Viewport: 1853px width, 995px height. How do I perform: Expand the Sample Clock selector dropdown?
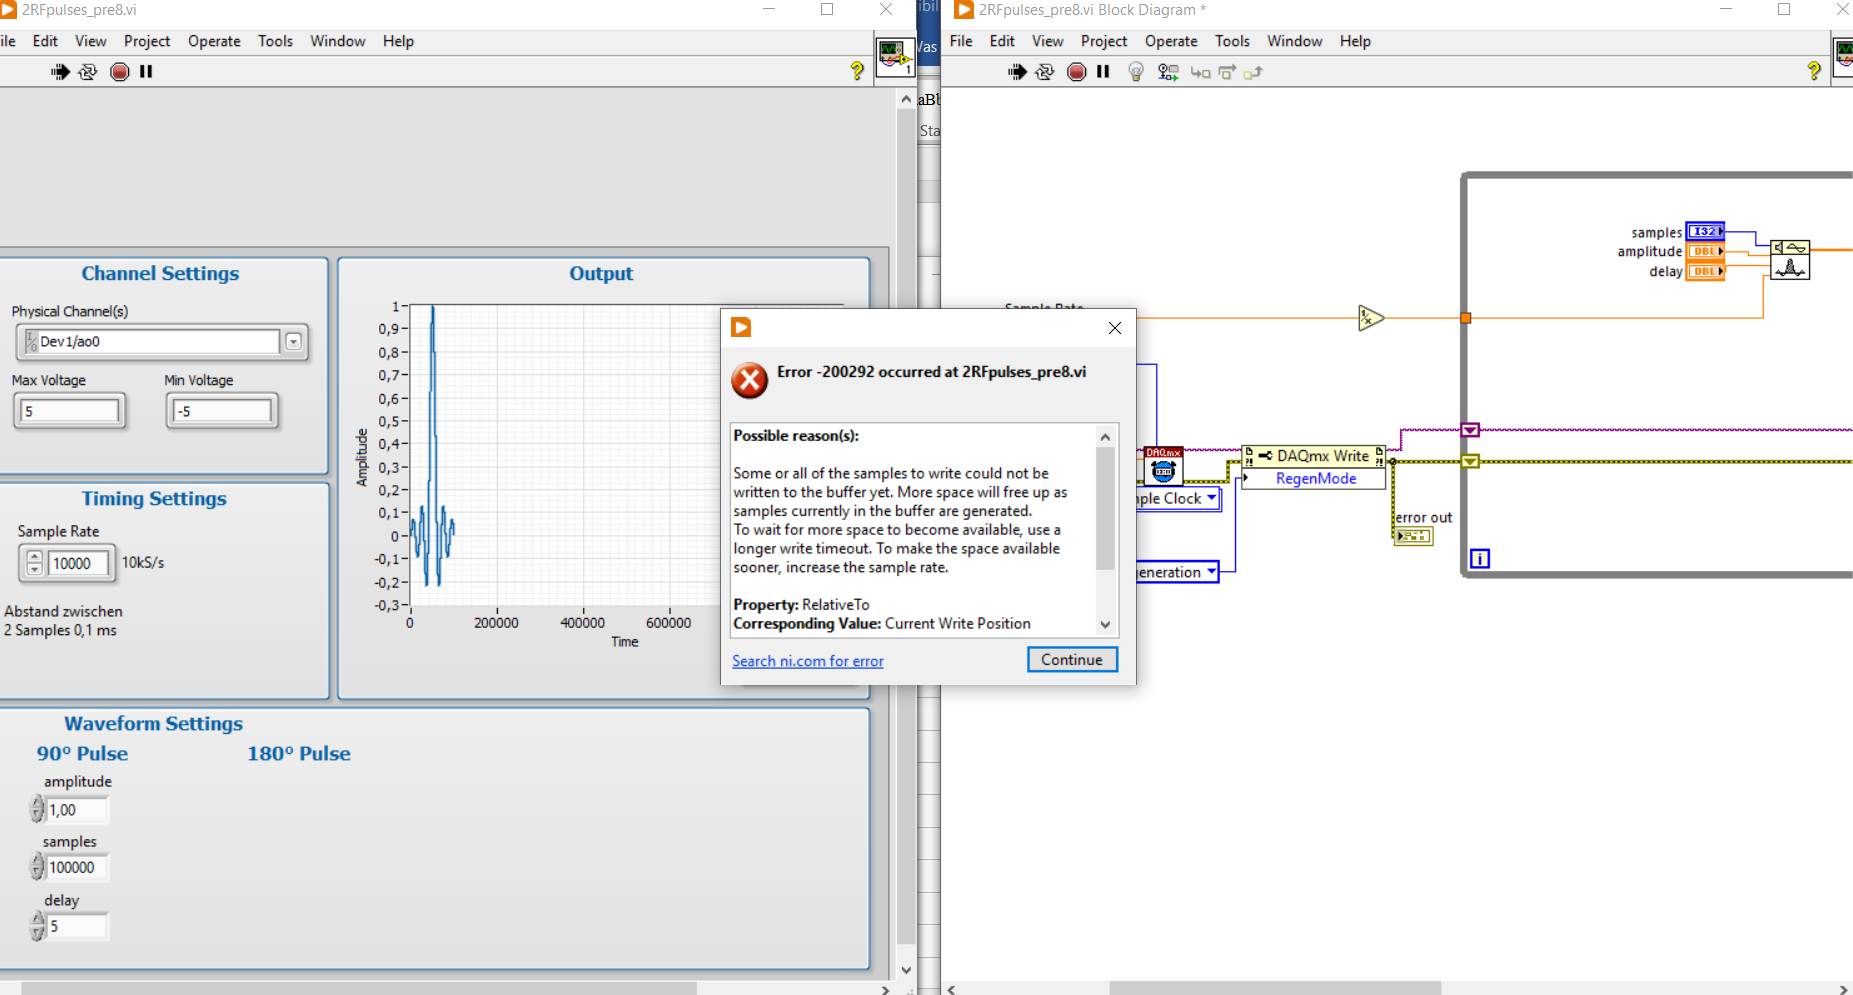tap(1211, 498)
